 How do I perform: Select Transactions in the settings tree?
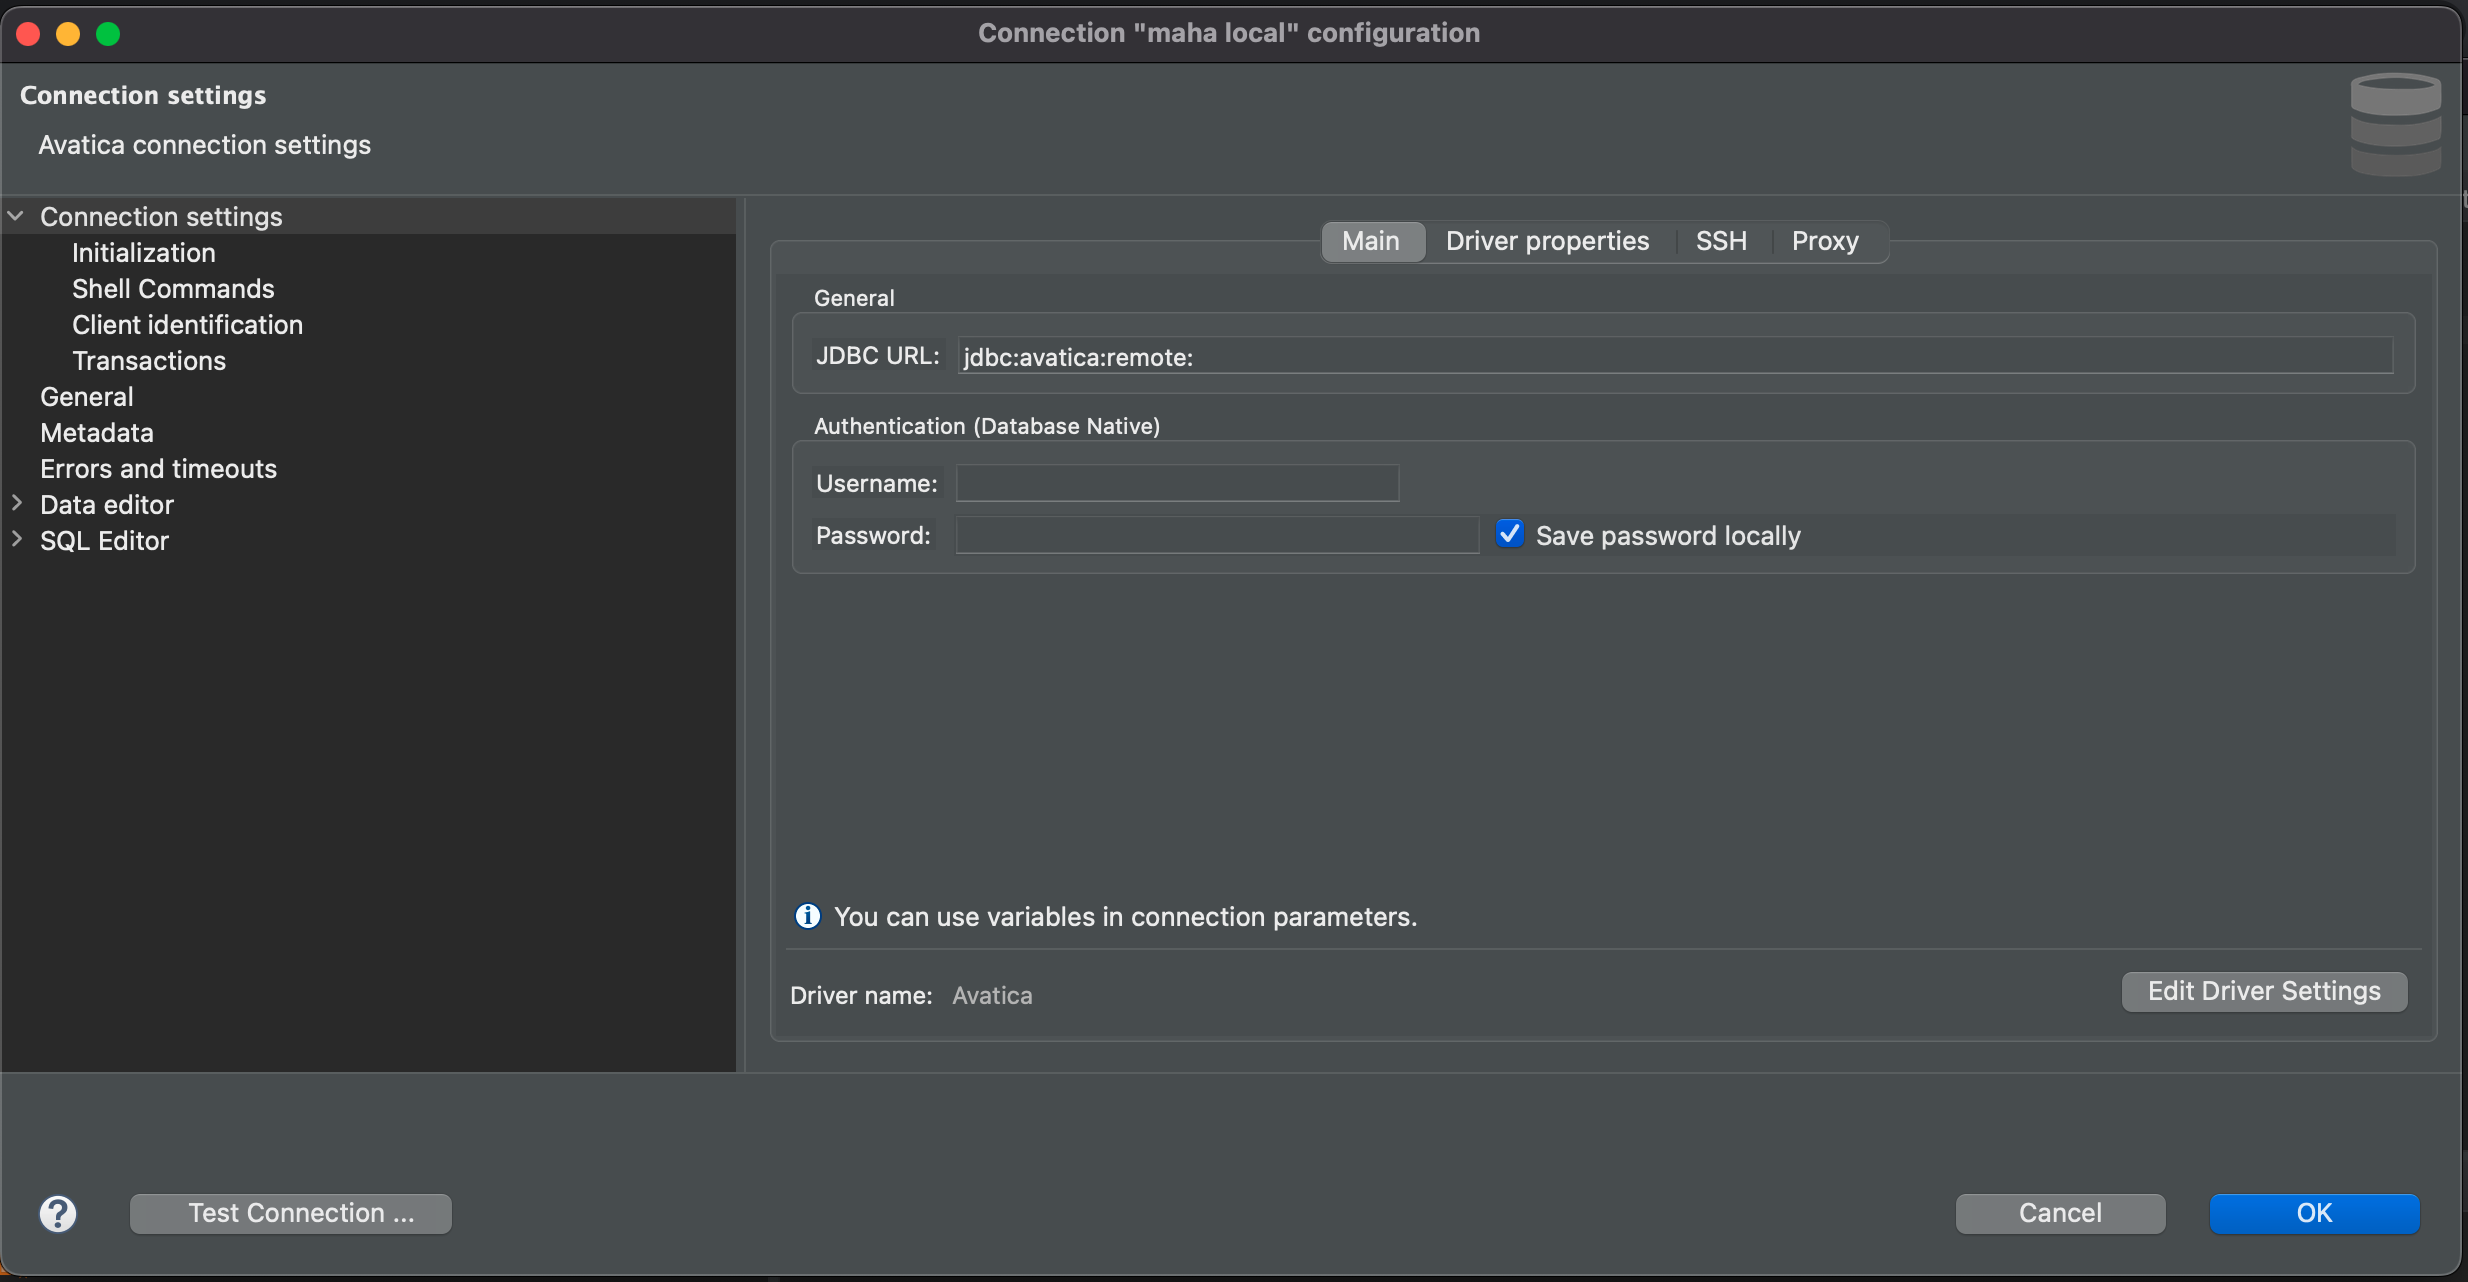click(149, 361)
